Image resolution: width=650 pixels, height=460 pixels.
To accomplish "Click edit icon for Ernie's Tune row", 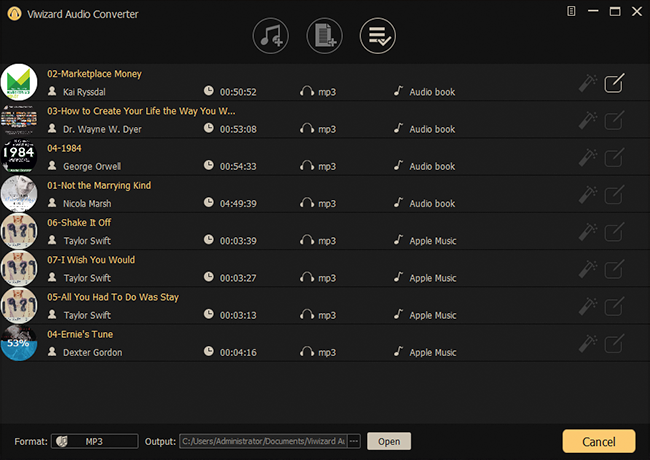I will click(x=615, y=343).
